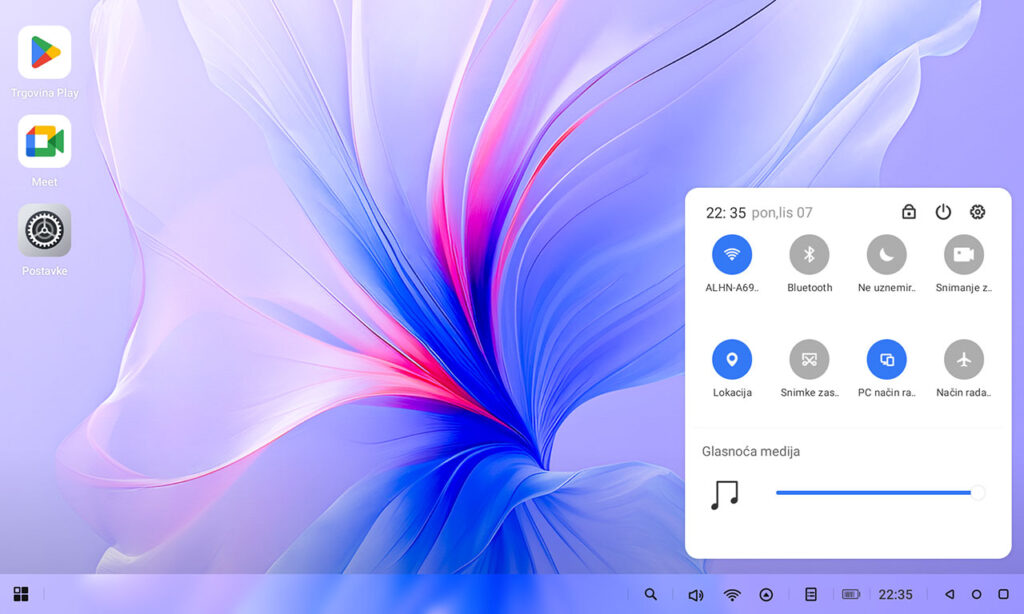Open the Trgovina Play store app
This screenshot has width=1024, height=614.
[45, 52]
